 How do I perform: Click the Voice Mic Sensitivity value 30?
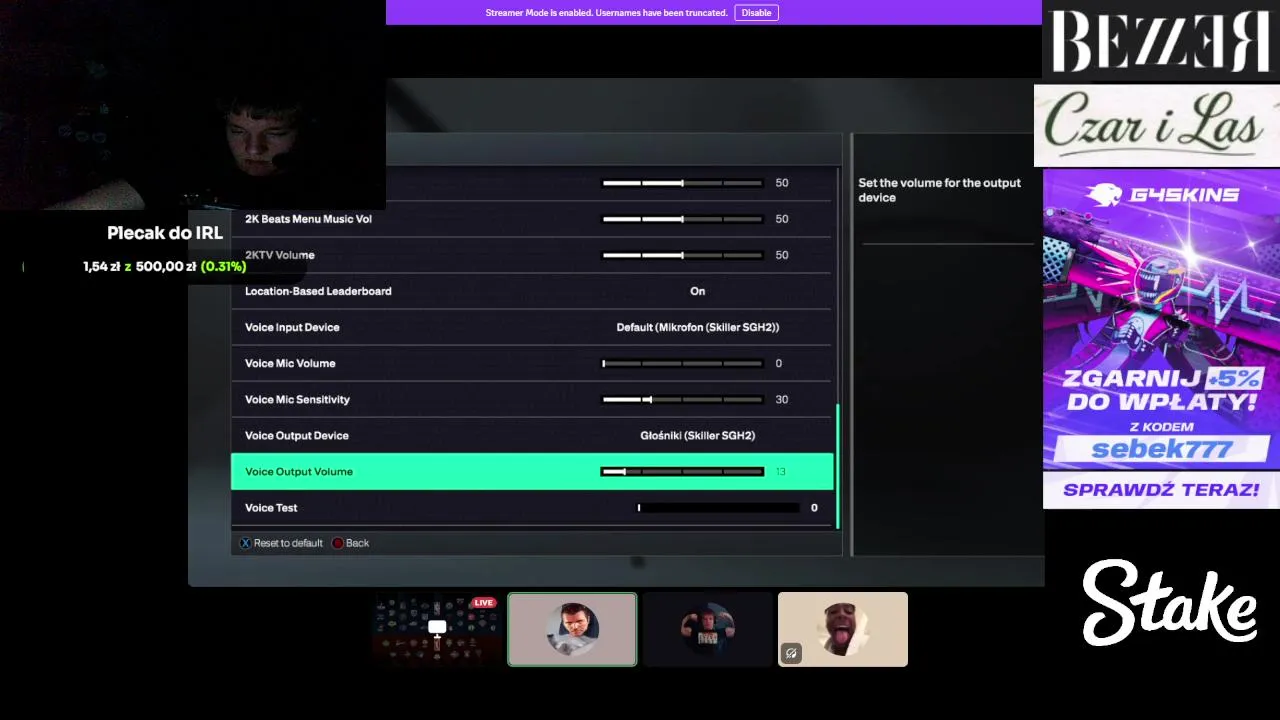(x=782, y=400)
